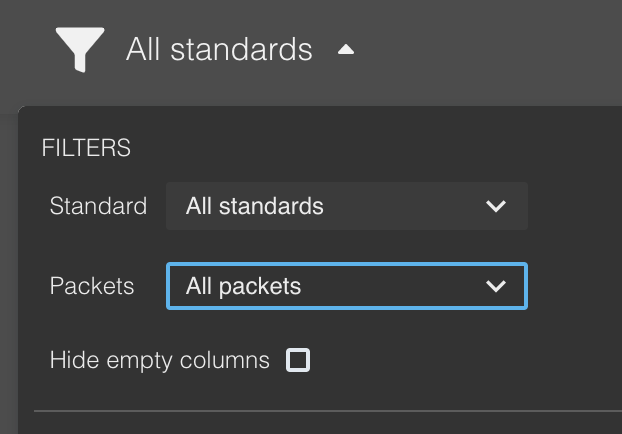Screen dimensions: 622x434
Task: Click empty space right of Packets dropdown
Action: coord(575,286)
